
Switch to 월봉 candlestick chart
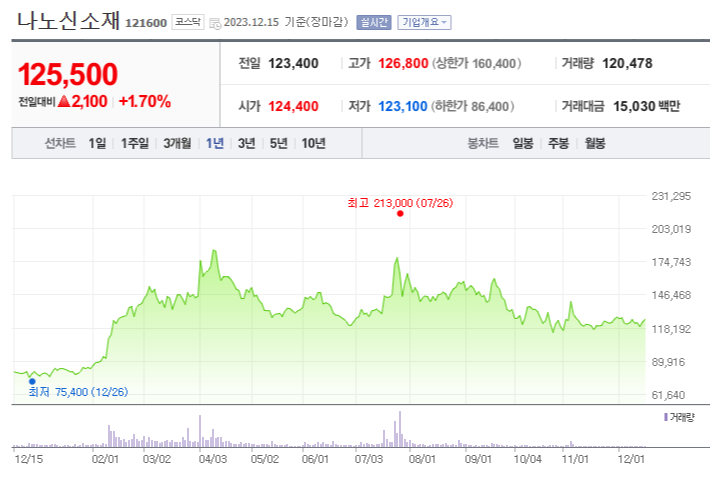pos(595,144)
